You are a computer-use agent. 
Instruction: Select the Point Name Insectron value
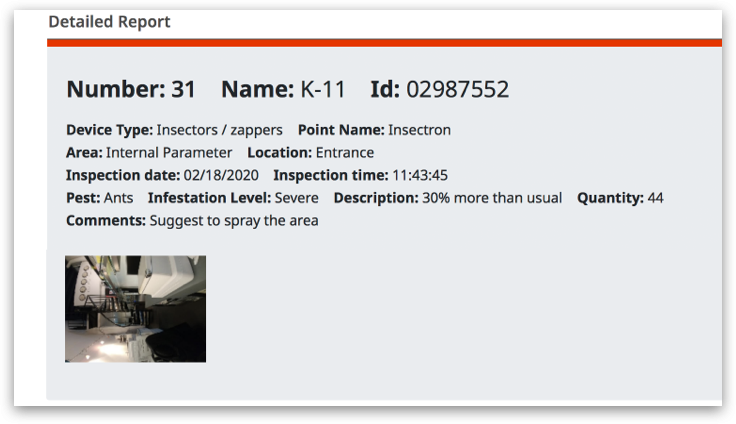(419, 130)
